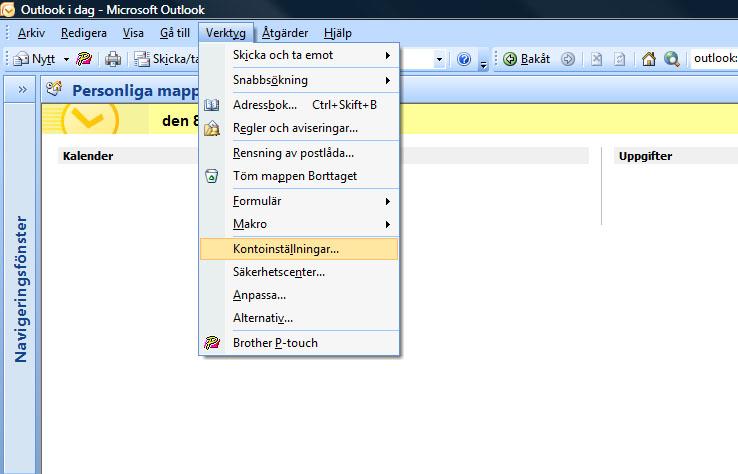Select Adressbok... menu entry

[299, 105]
